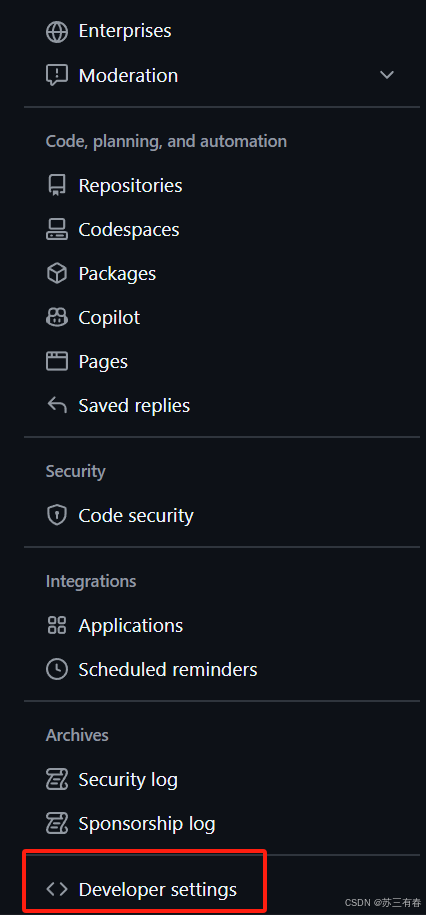
Task: Click the Applications grid icon
Action: 57,625
